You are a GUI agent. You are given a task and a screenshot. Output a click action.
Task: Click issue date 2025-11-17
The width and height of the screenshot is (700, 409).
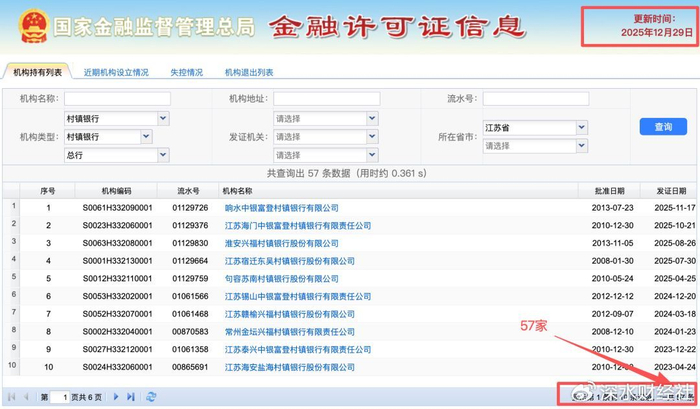(675, 208)
